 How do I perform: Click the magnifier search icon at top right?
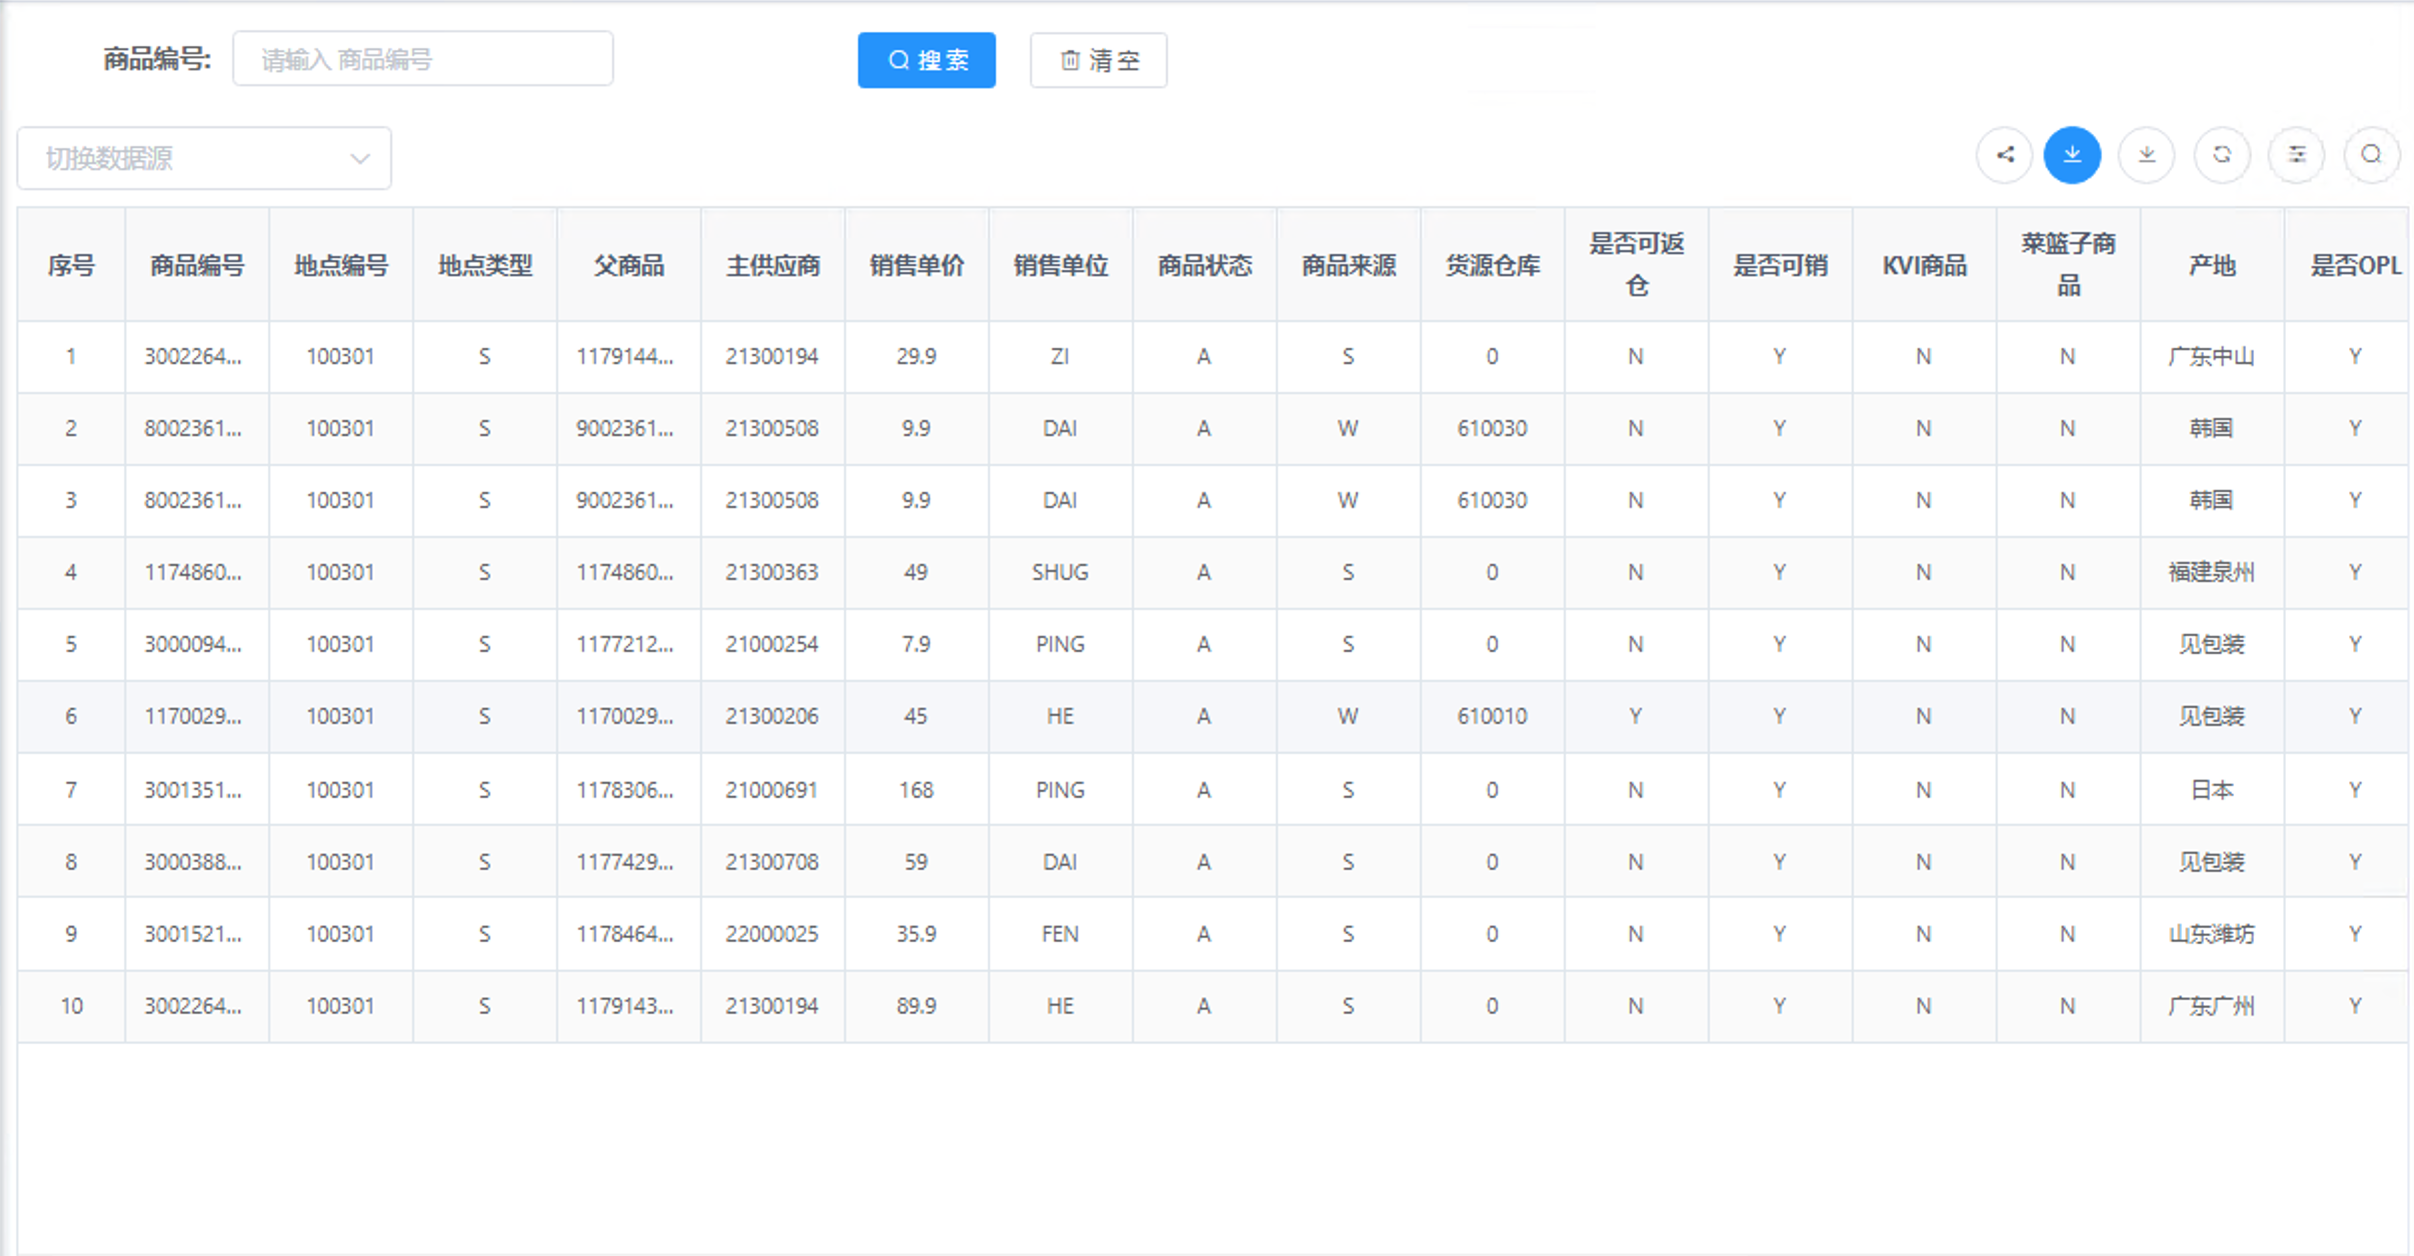2371,155
